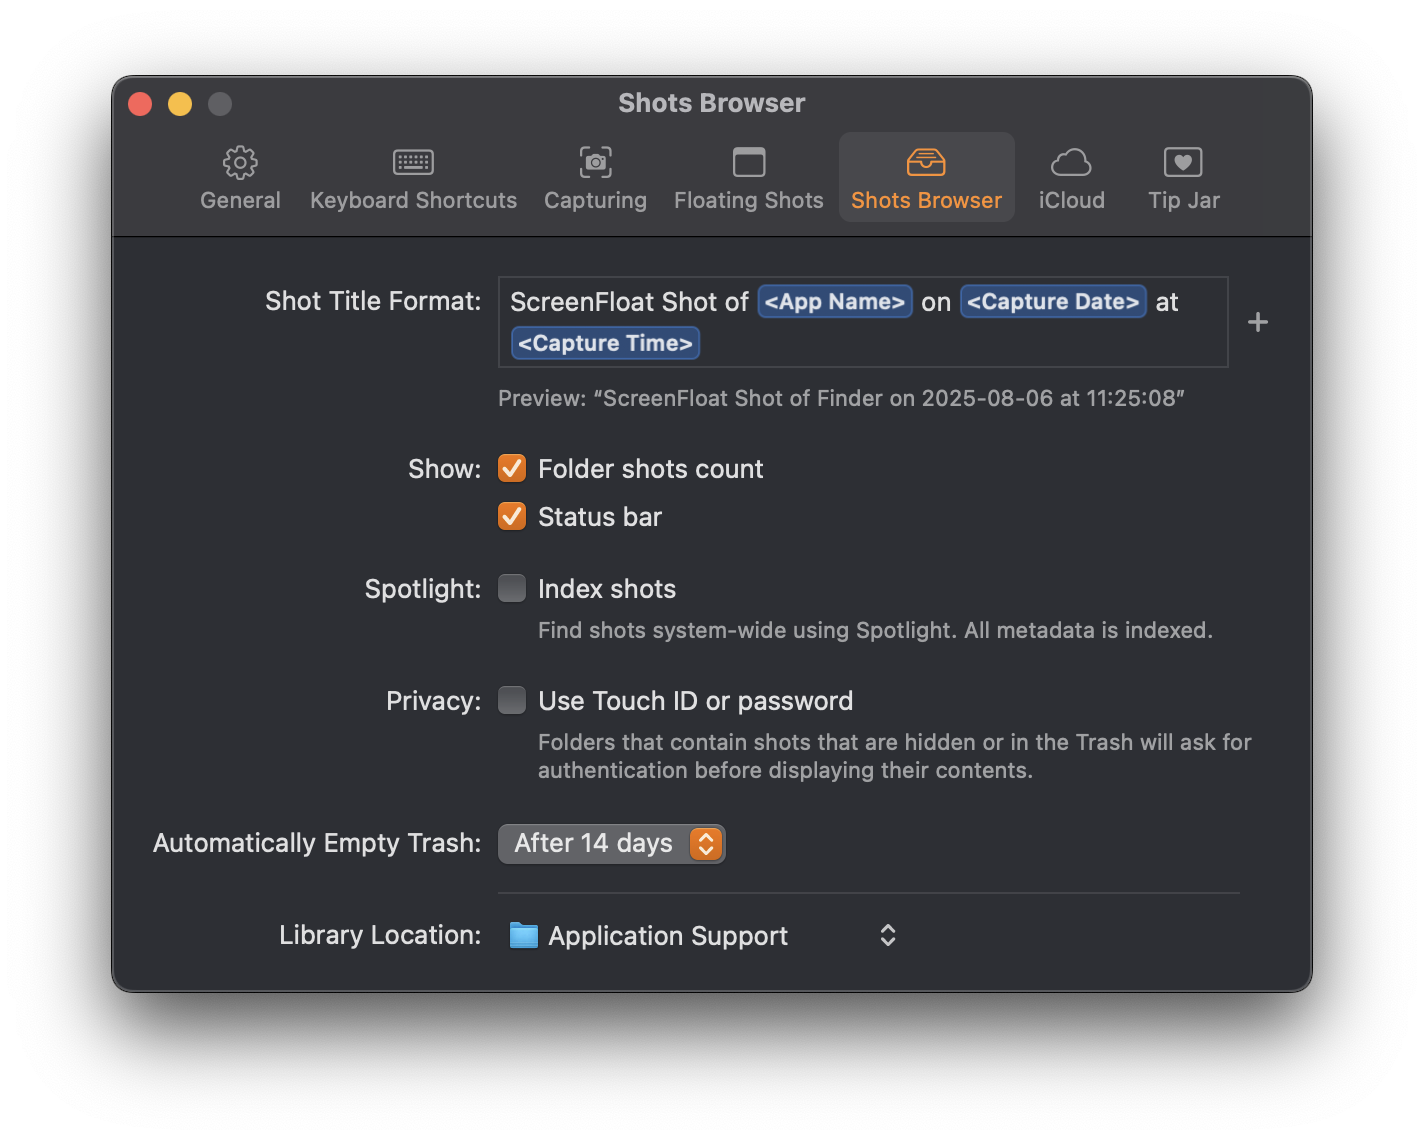
Task: Disable Folder shots count checkbox
Action: coord(512,468)
